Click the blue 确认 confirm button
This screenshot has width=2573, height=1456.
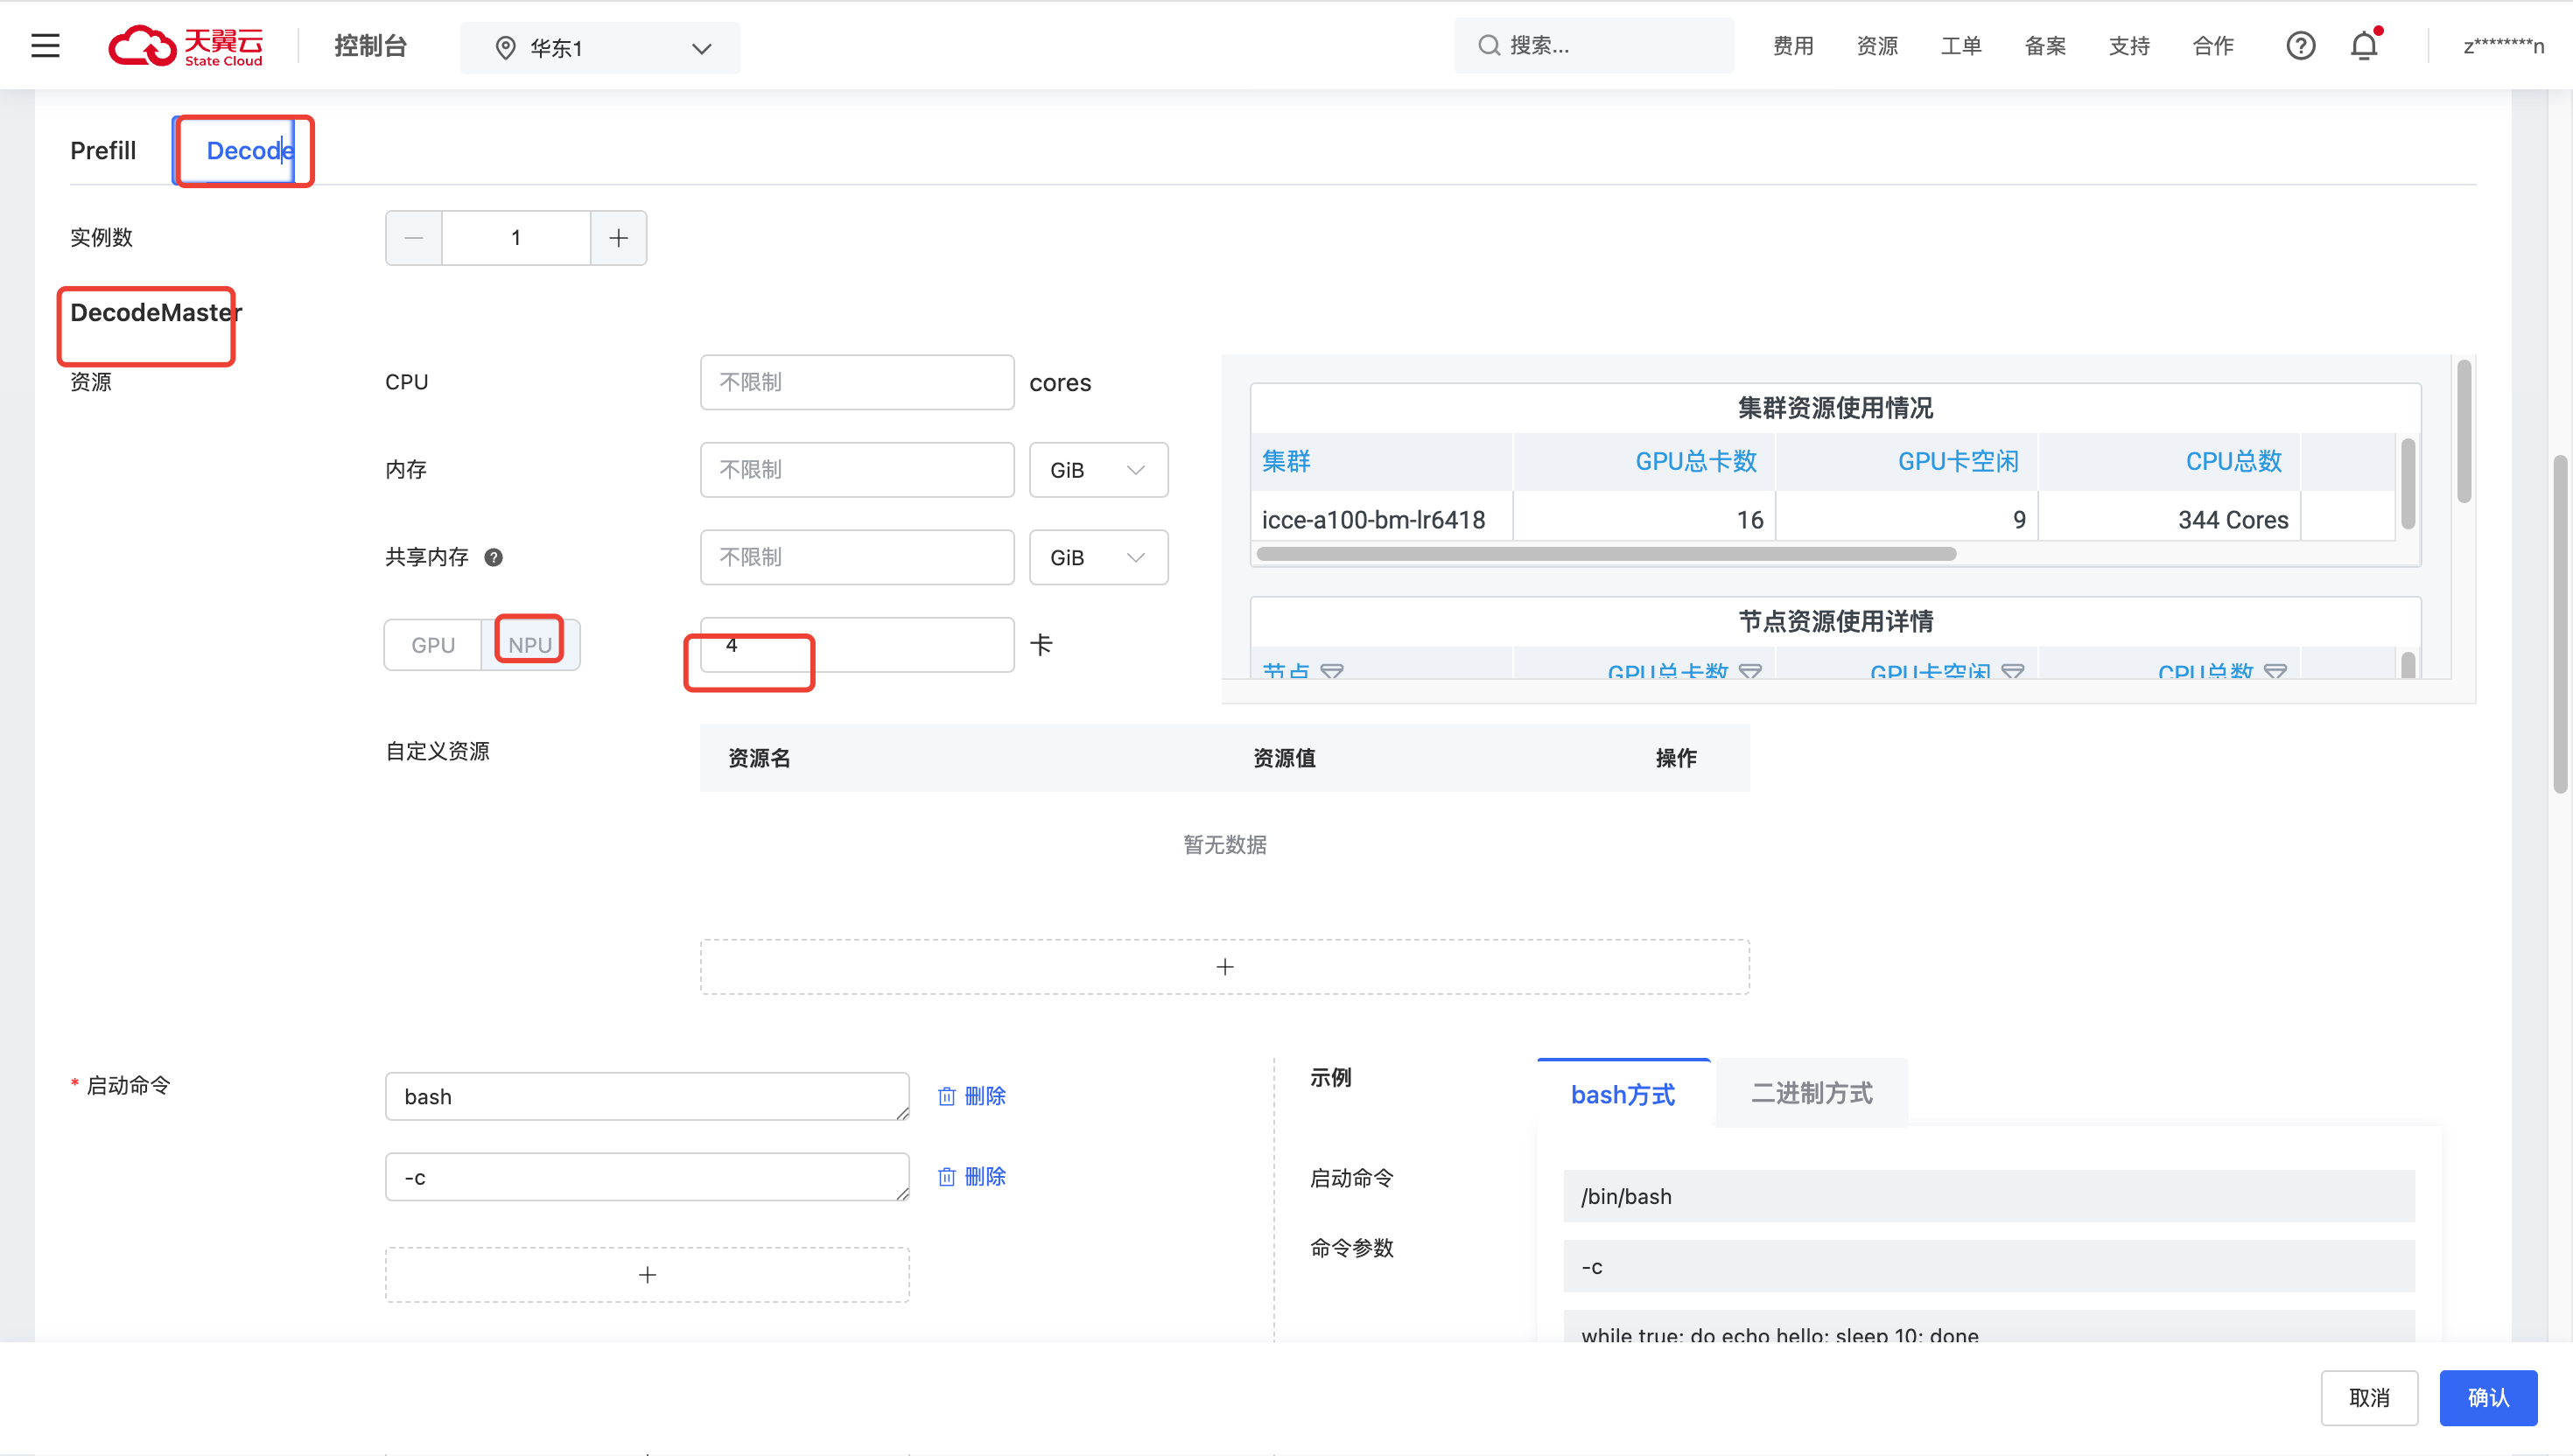pos(2487,1397)
